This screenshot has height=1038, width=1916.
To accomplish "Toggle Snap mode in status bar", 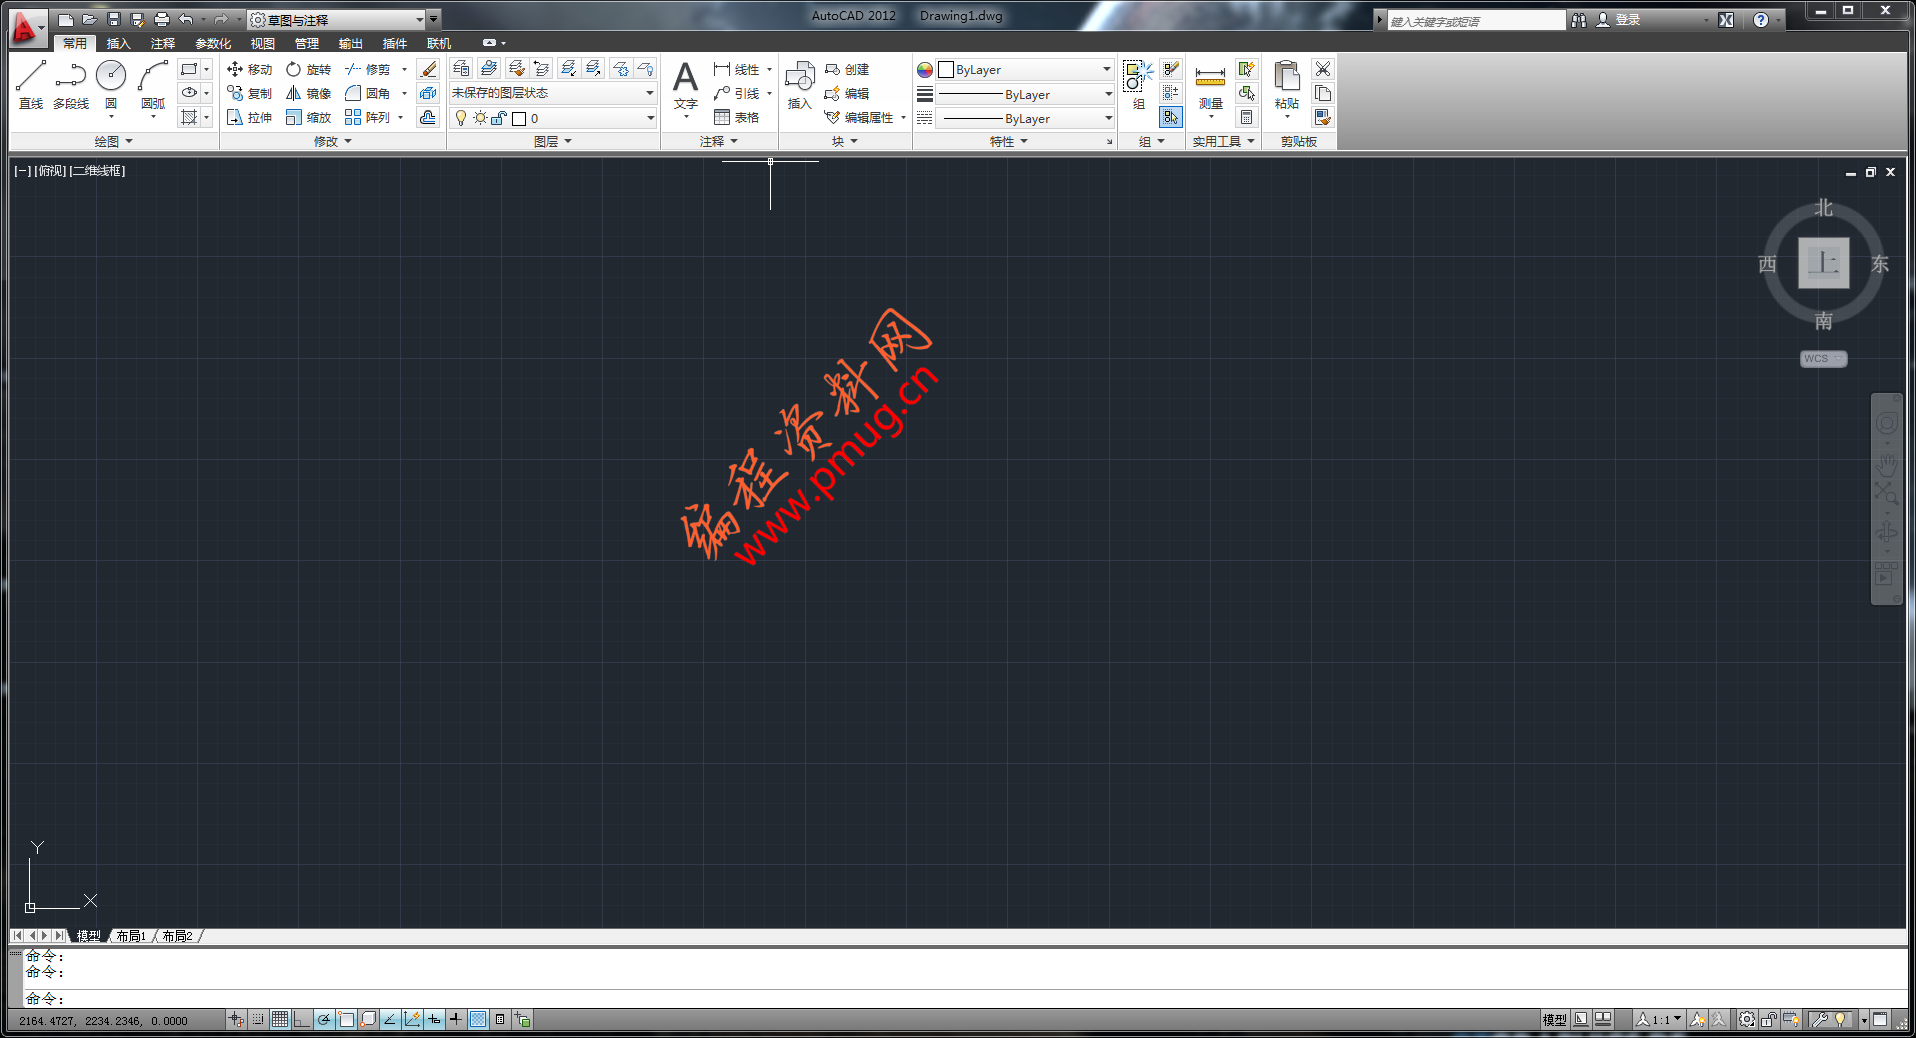I will click(258, 1019).
